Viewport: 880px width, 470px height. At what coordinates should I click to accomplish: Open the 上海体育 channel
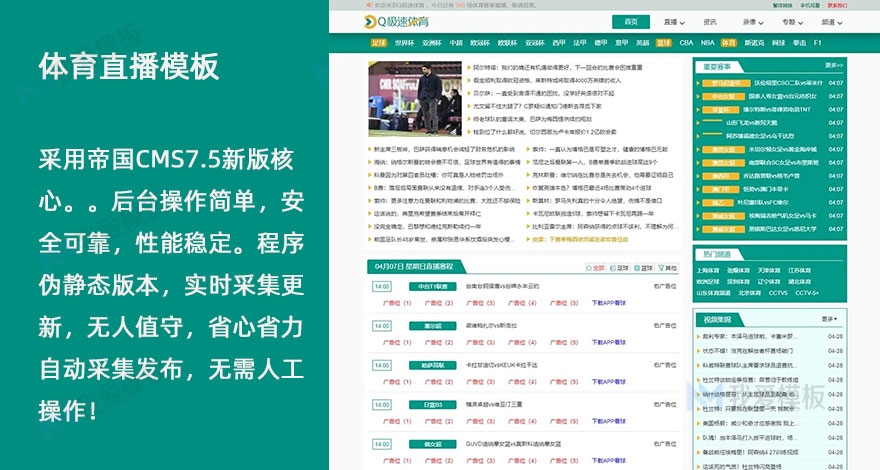coord(707,271)
